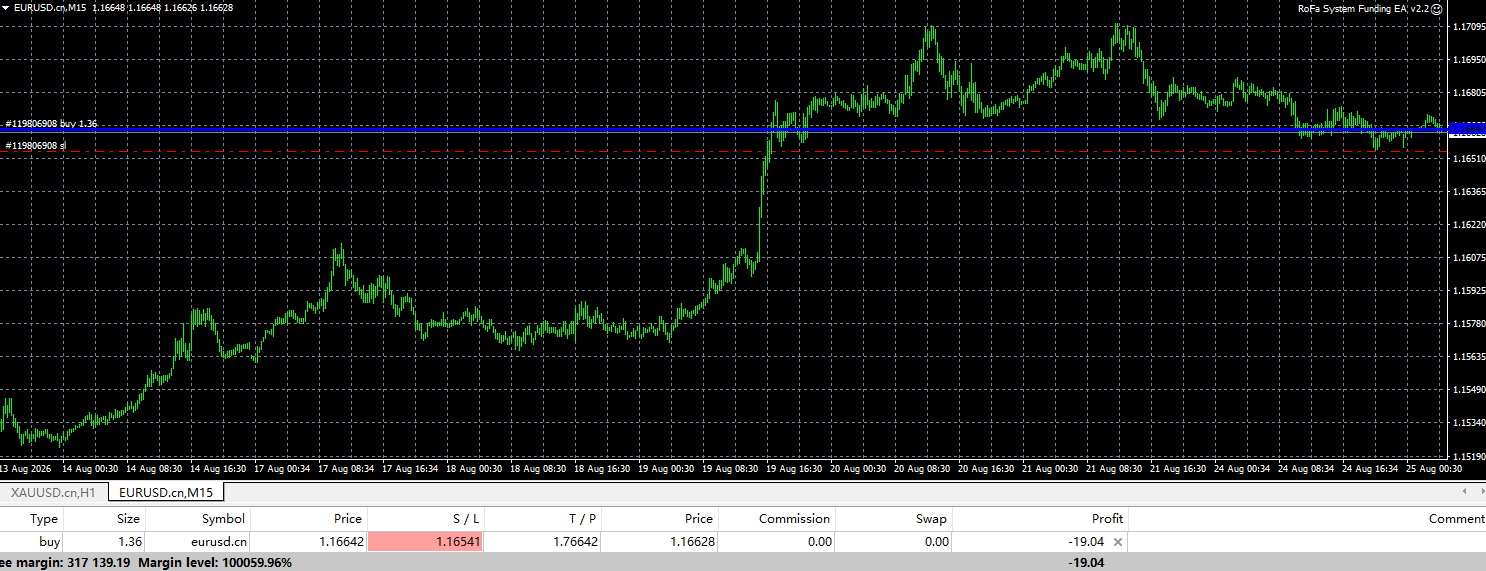Click the 'RoFa System Funding EA v2.2' label
Screen dimensions: 1486x571
point(1362,8)
